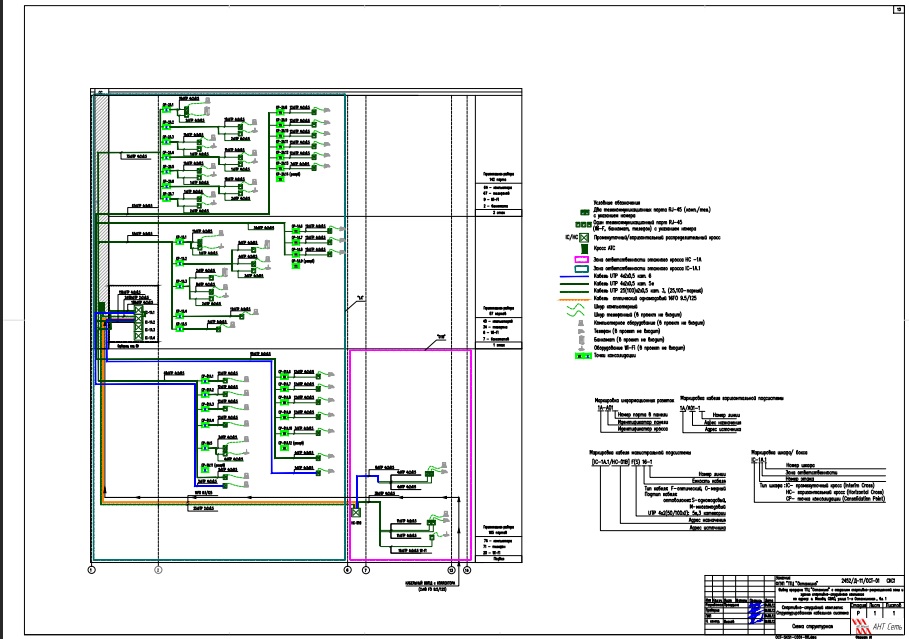This screenshot has height=639, width=909.
Task: Click the two-port RJ-45 outlet legend symbol
Action: pos(585,213)
